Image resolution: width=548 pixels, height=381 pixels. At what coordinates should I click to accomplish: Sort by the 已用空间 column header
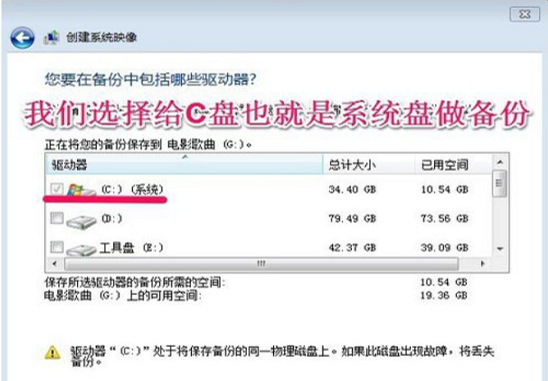(453, 165)
